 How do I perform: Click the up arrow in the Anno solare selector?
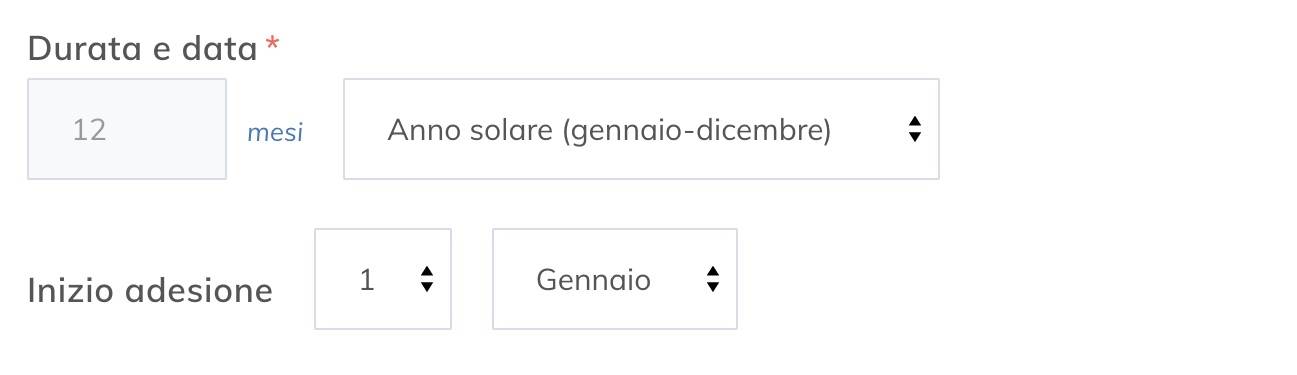click(914, 122)
